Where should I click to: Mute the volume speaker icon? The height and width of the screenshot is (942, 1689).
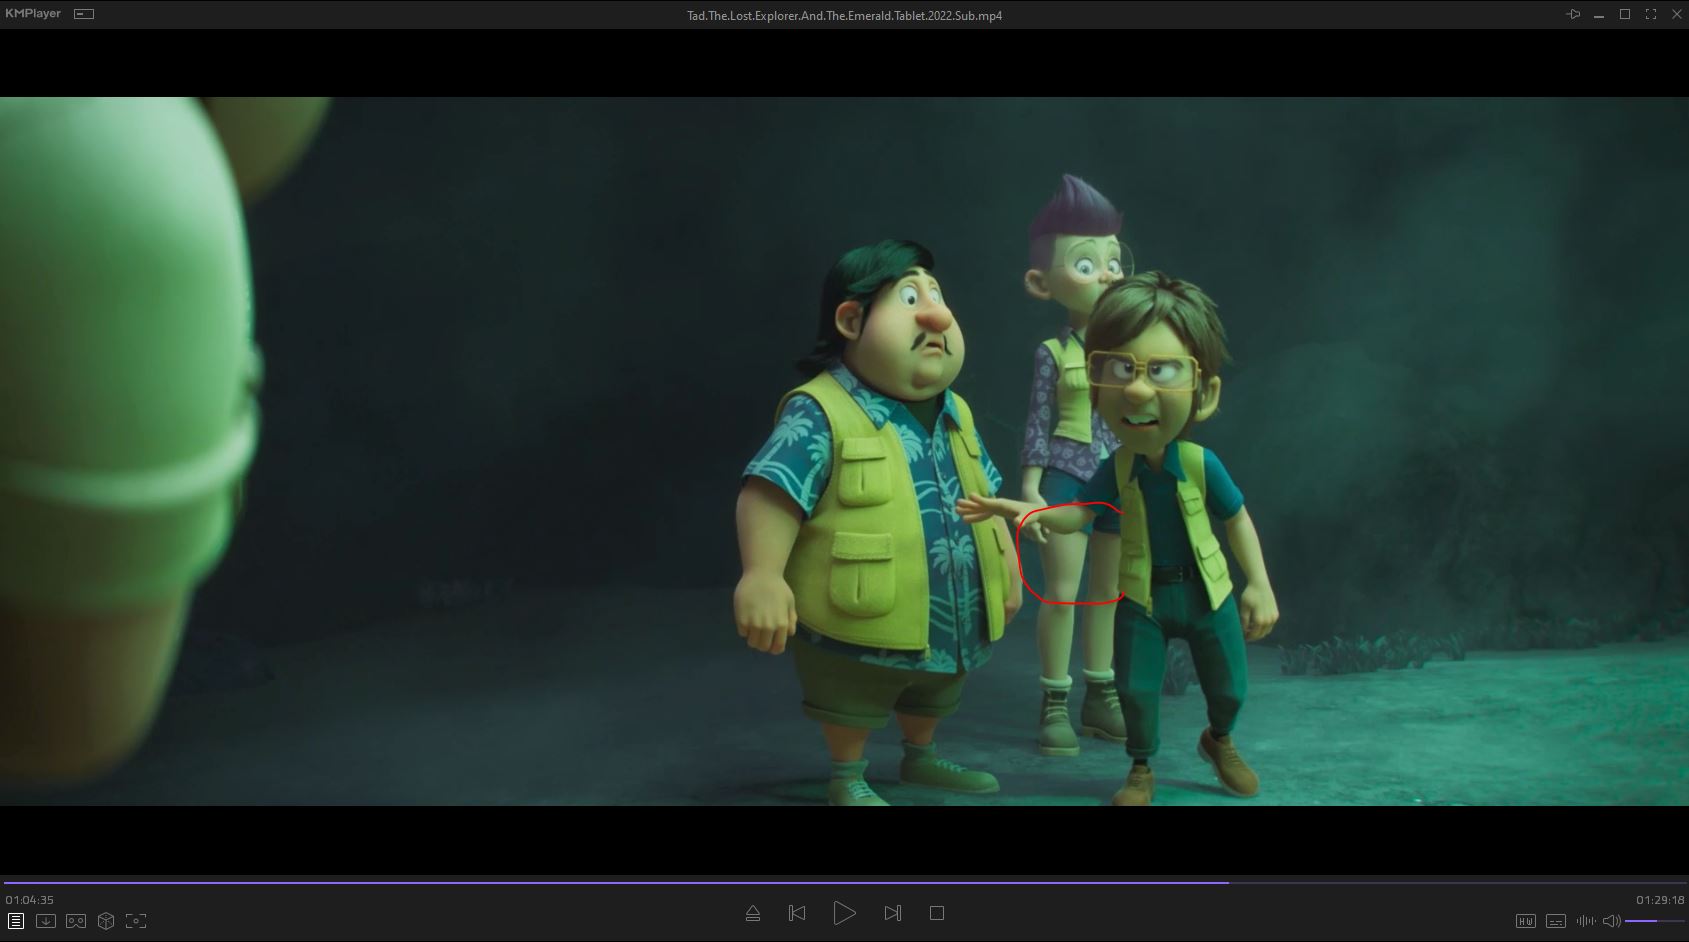[1611, 921]
